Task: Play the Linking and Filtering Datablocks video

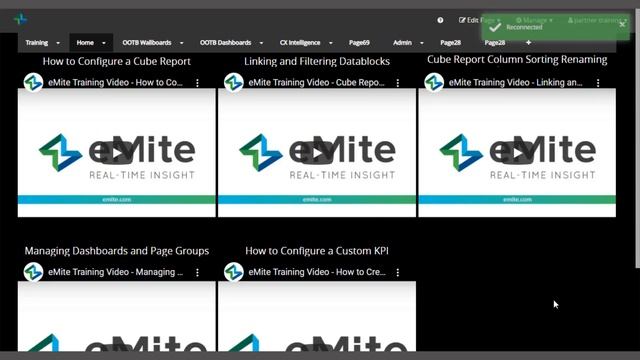Action: [x=317, y=153]
